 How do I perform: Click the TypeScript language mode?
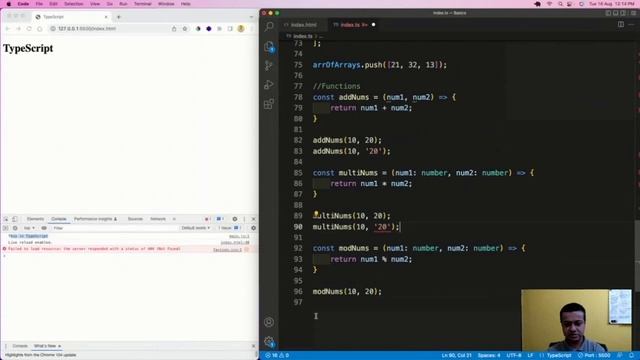click(x=558, y=356)
